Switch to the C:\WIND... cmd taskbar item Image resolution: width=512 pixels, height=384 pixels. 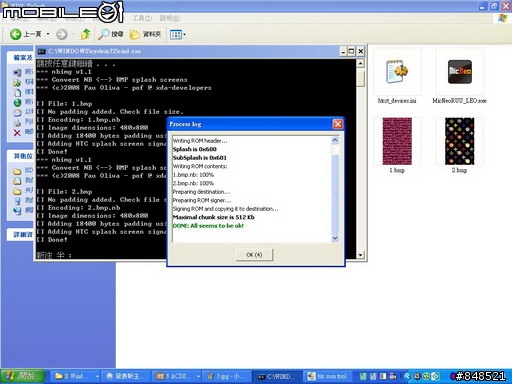[277, 376]
